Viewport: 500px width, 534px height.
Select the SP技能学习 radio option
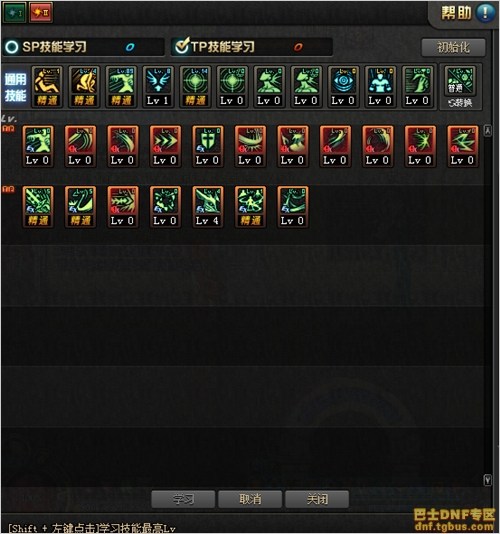click(x=12, y=47)
